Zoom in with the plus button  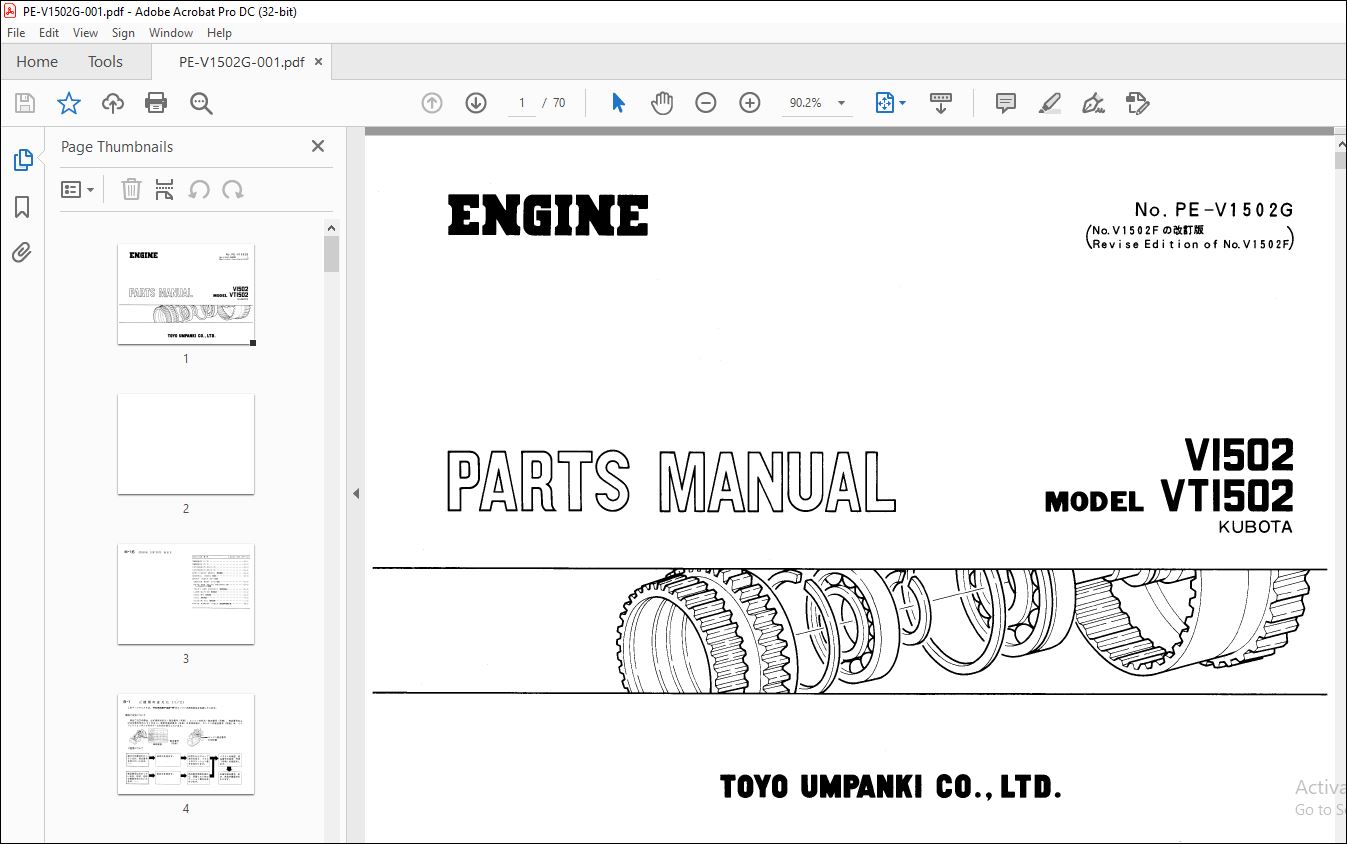point(750,103)
